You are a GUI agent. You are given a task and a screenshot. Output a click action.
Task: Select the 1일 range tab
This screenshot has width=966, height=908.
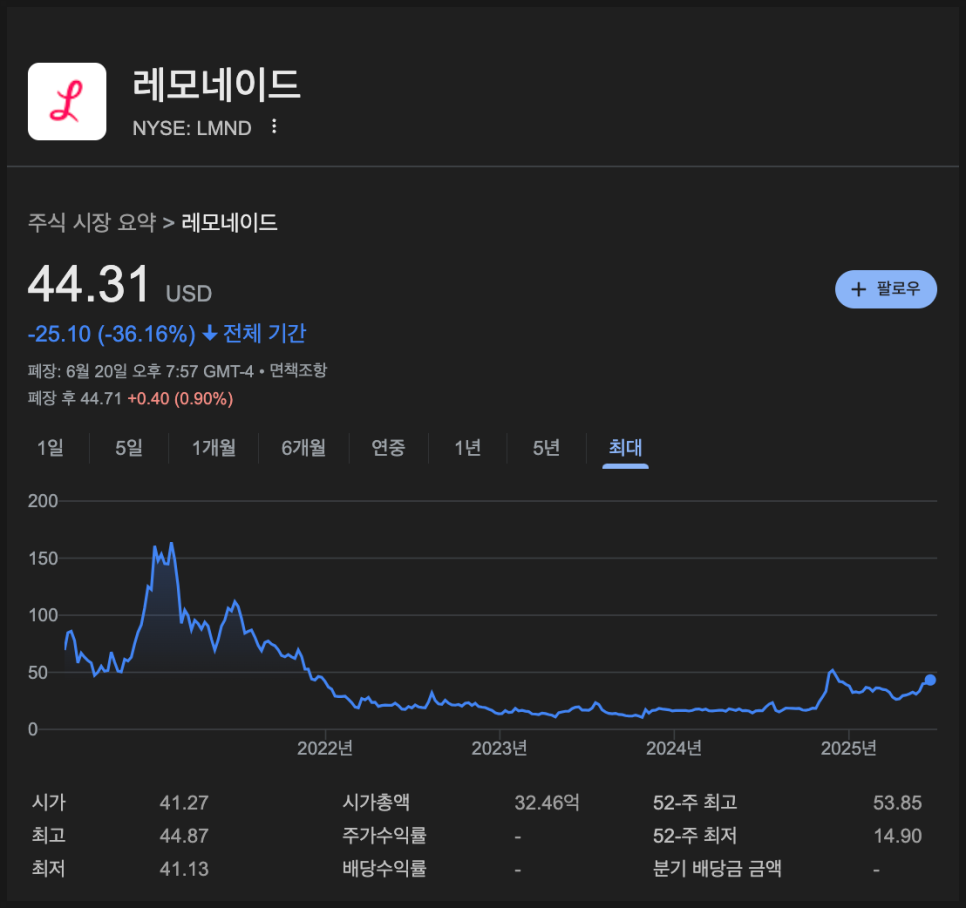pyautogui.click(x=51, y=447)
